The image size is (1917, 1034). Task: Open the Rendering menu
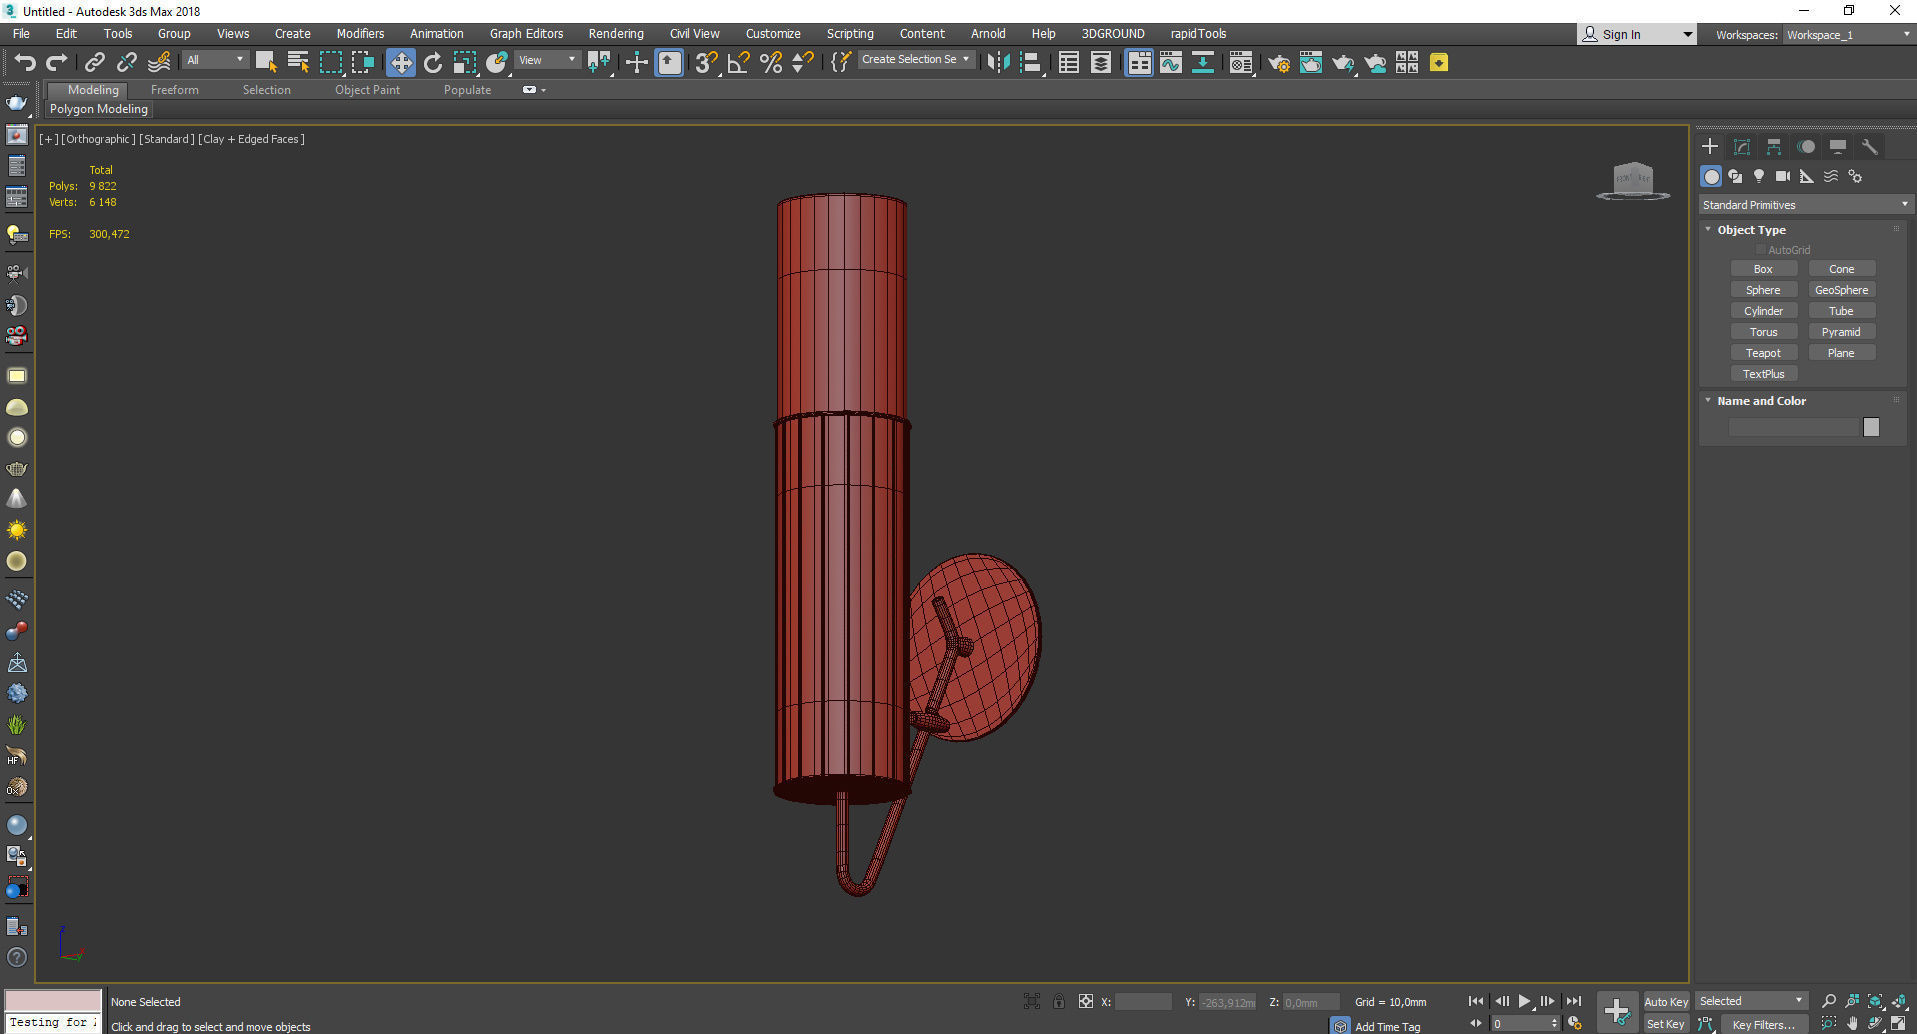pyautogui.click(x=616, y=33)
